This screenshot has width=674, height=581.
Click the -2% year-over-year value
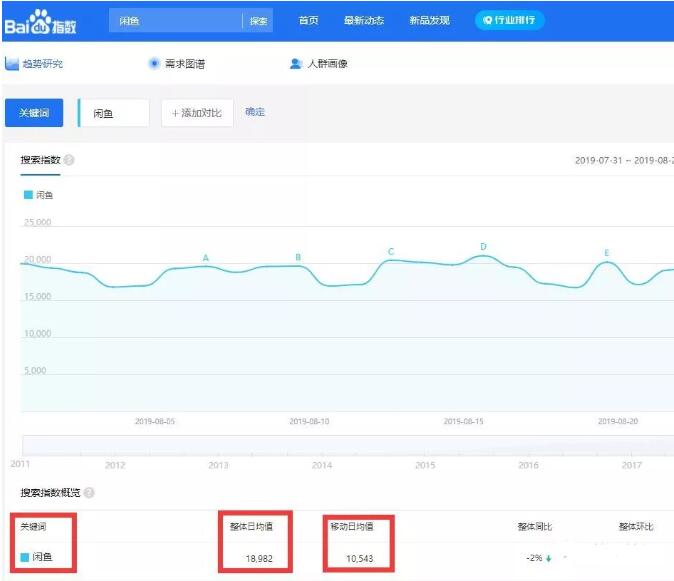(x=534, y=558)
